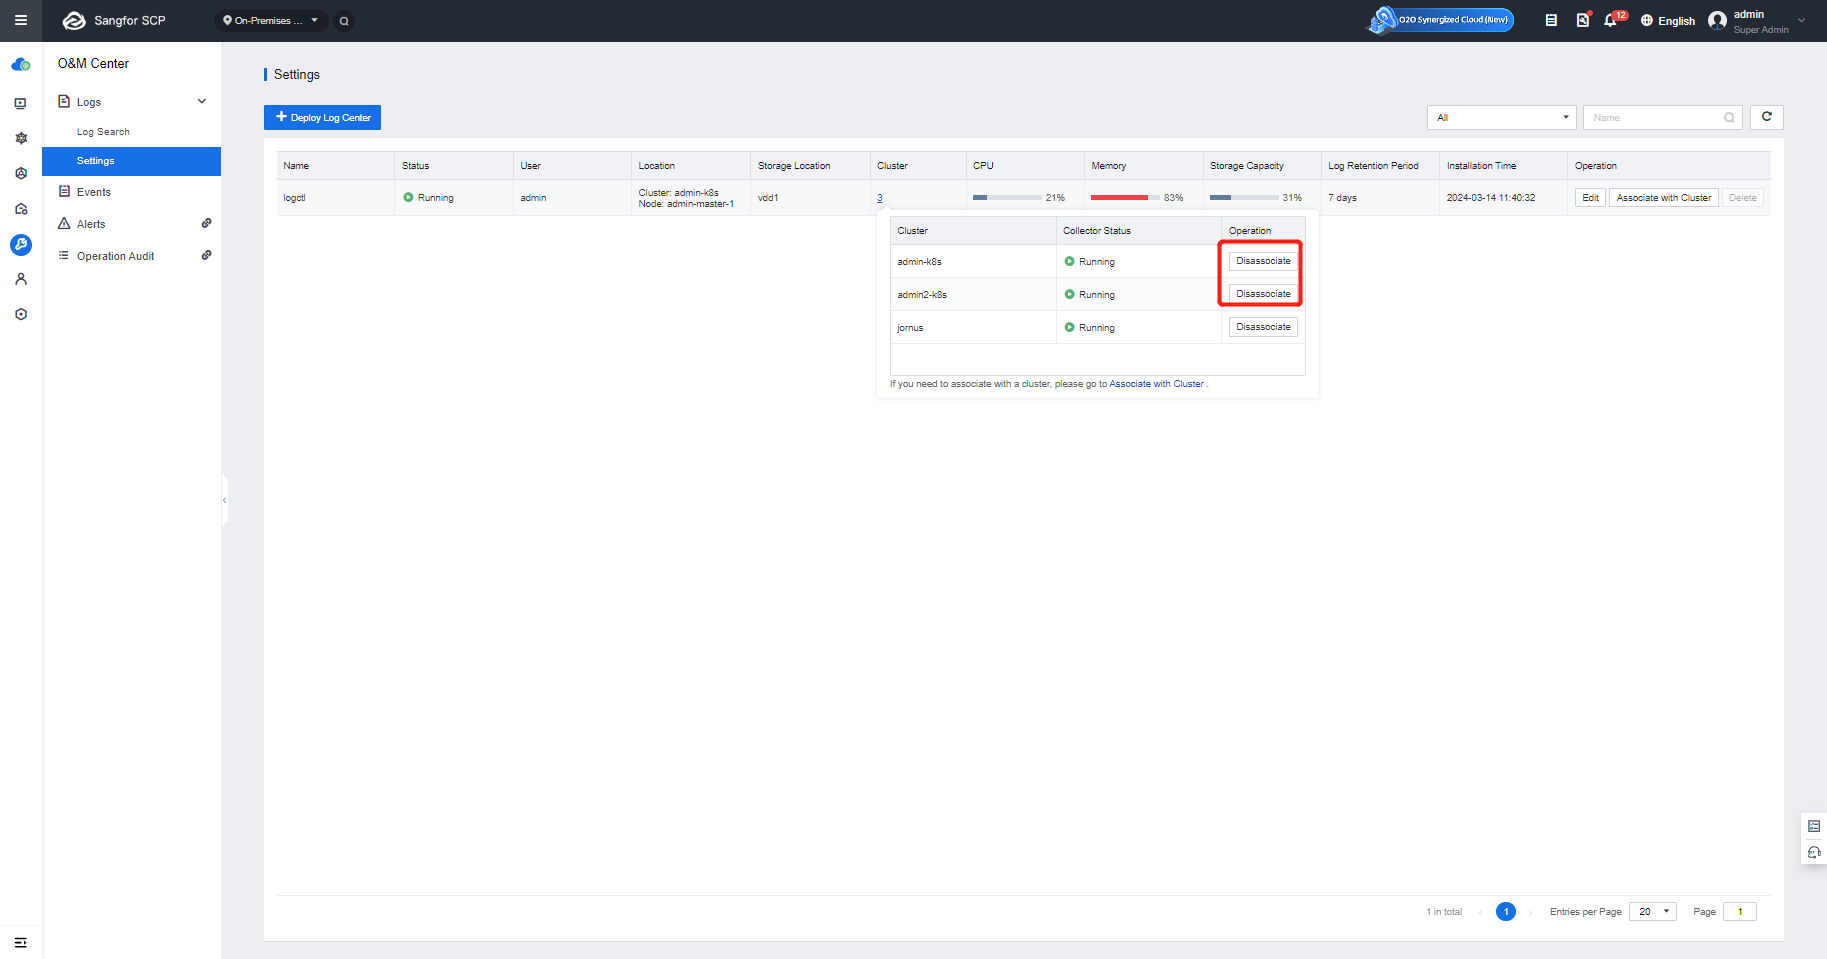The height and width of the screenshot is (959, 1827).
Task: Open the user management person sidebar icon
Action: pos(21,279)
